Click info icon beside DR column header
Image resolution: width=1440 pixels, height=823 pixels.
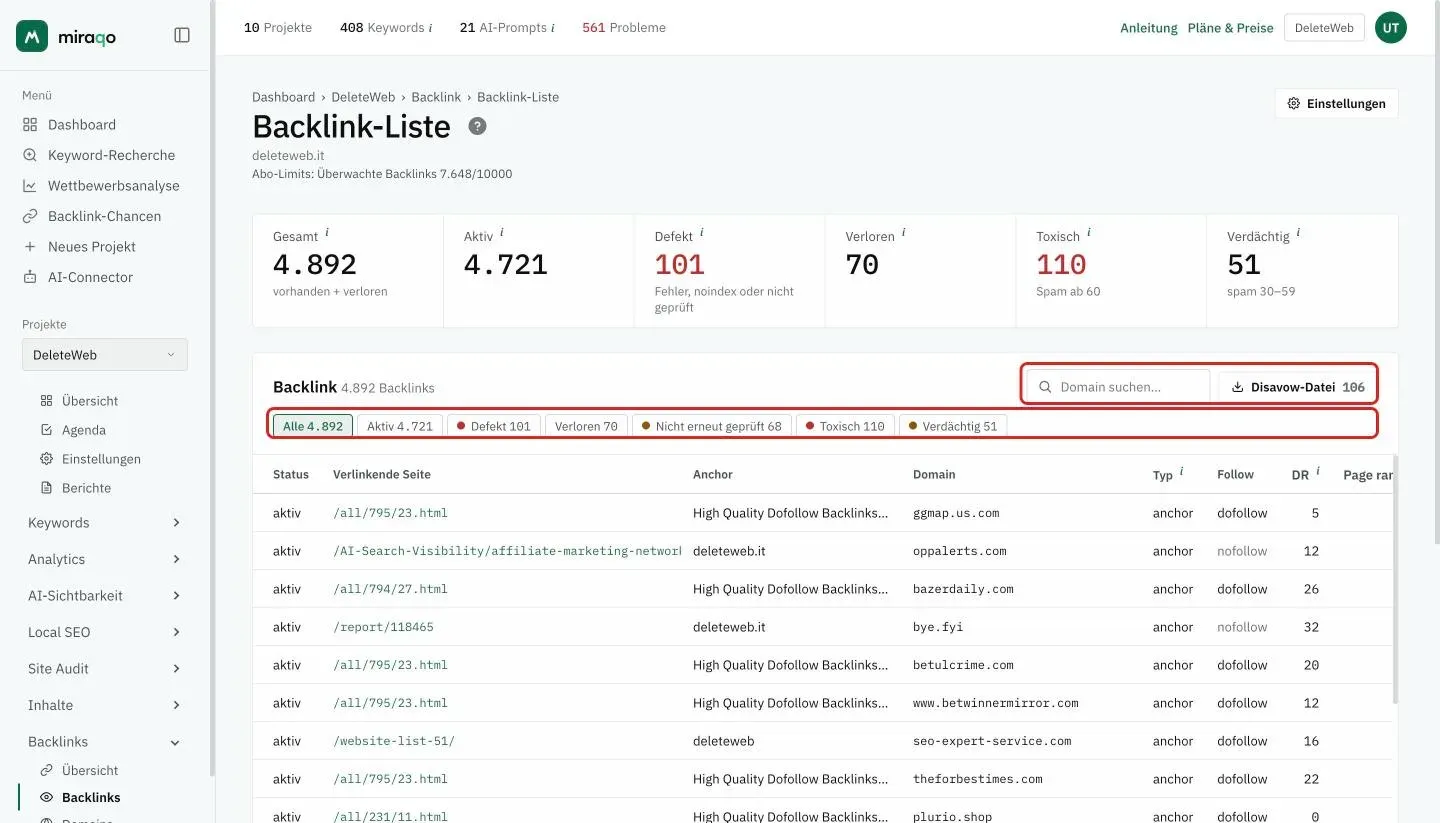[x=1318, y=471]
